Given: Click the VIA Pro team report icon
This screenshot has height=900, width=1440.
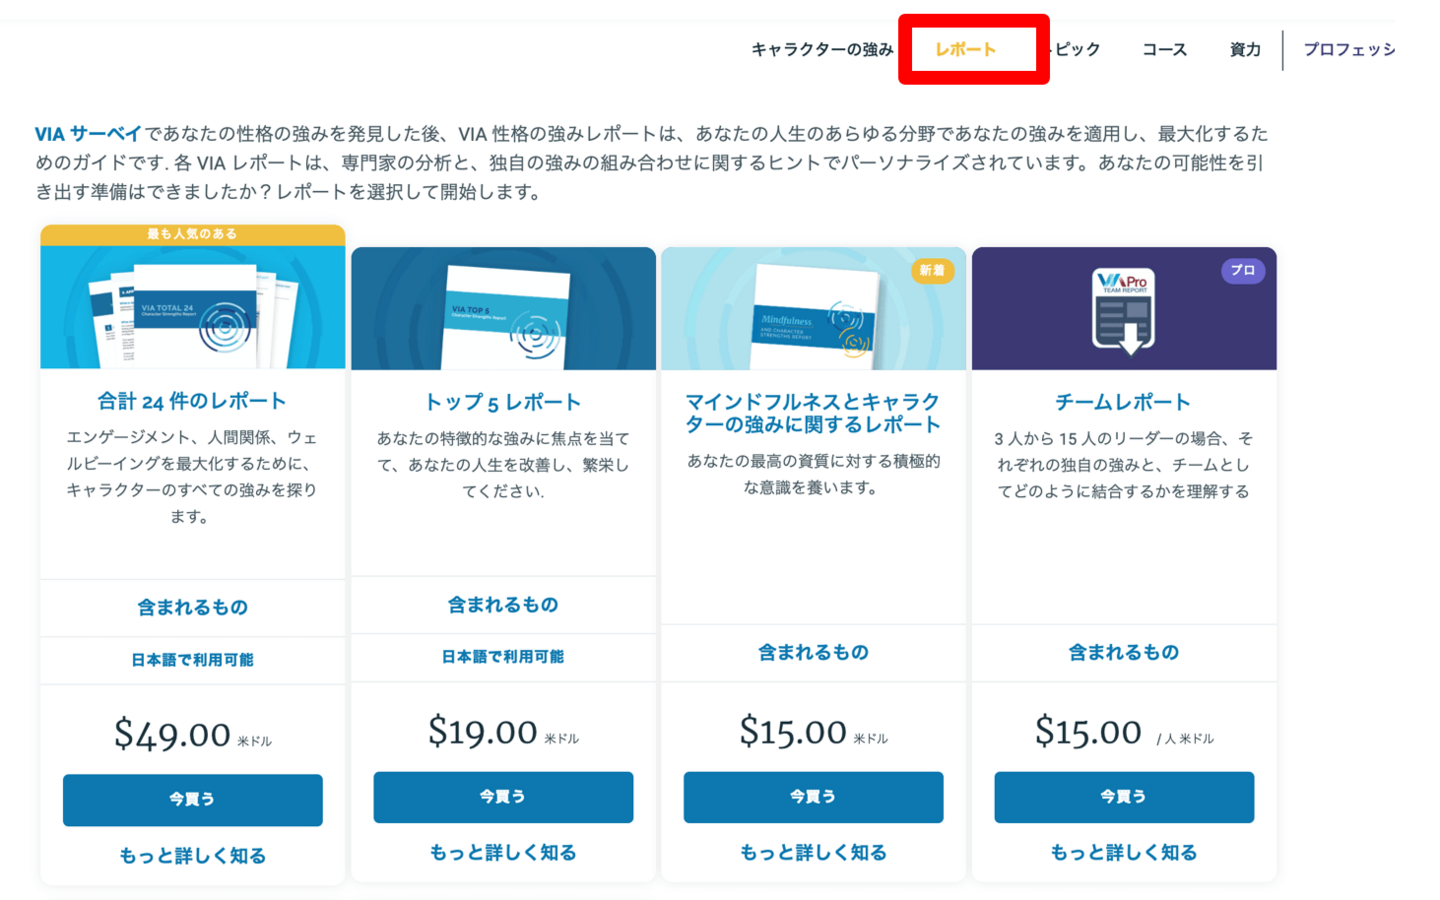Looking at the screenshot, I should click(x=1123, y=311).
